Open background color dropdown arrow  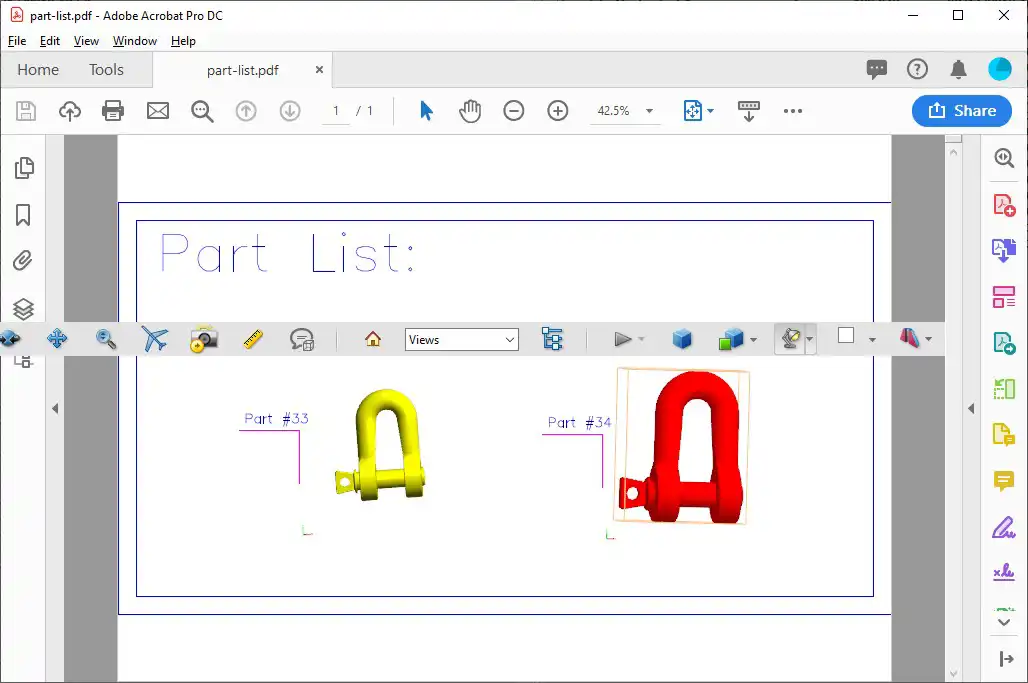(872, 340)
